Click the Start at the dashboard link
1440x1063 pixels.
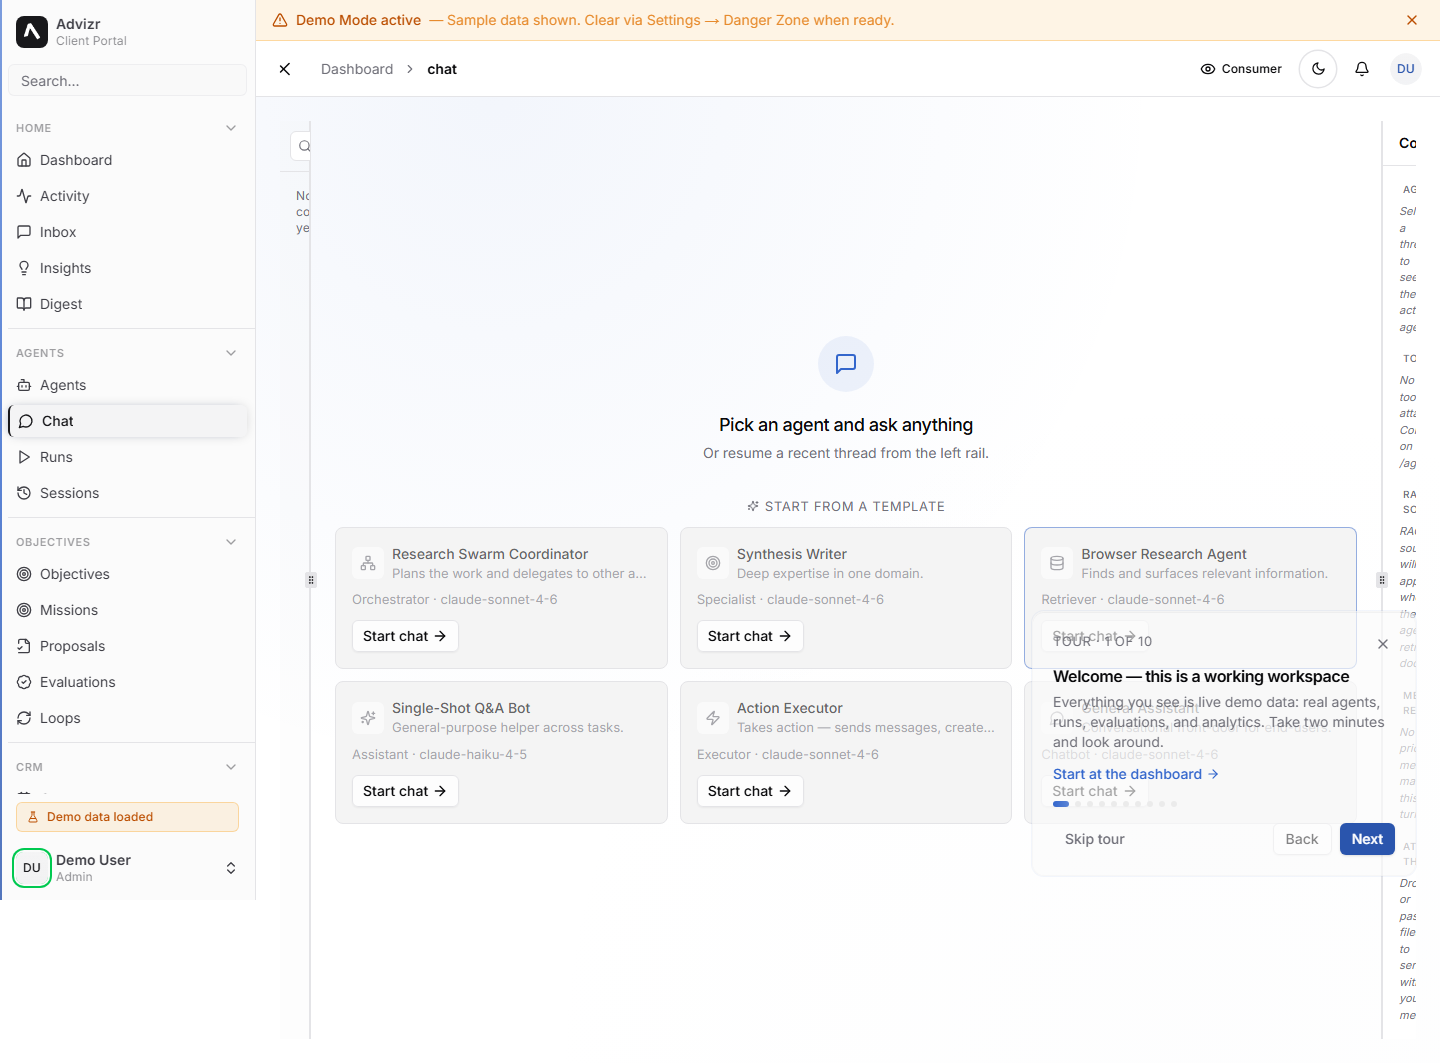point(1135,774)
